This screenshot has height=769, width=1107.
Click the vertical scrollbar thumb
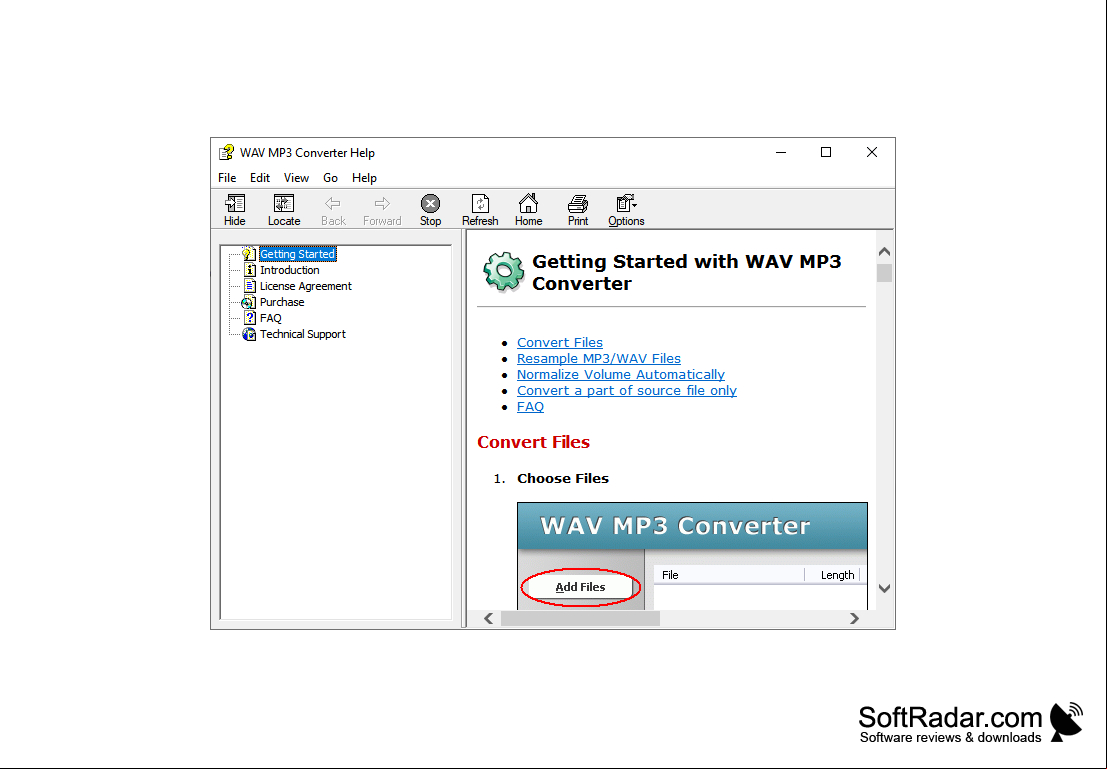884,273
